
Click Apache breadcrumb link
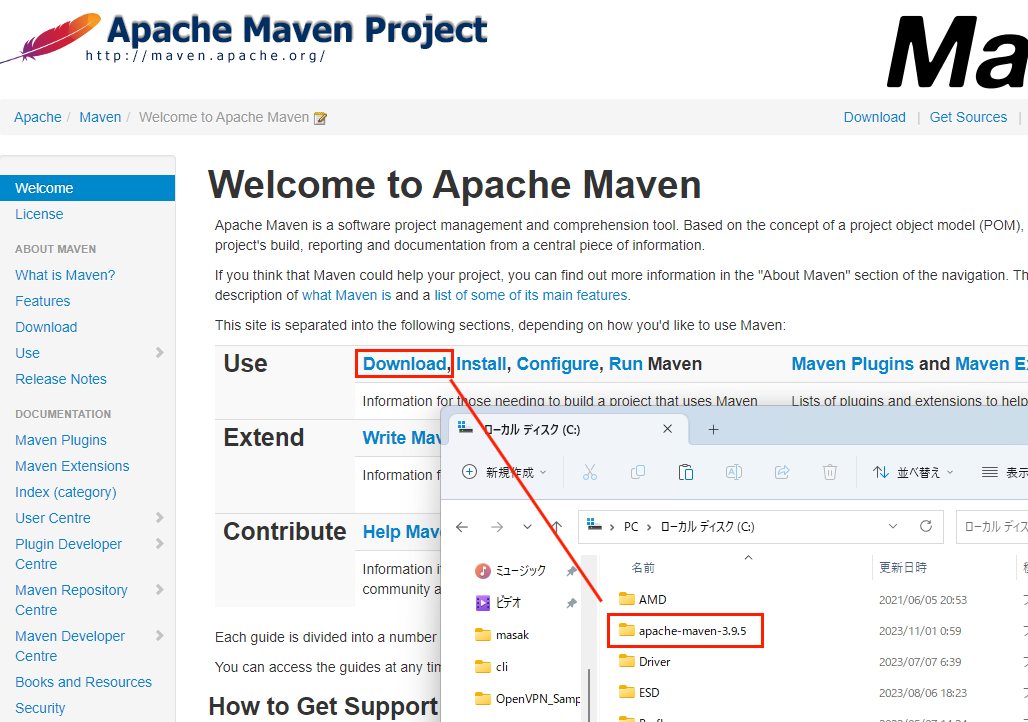pyautogui.click(x=37, y=117)
